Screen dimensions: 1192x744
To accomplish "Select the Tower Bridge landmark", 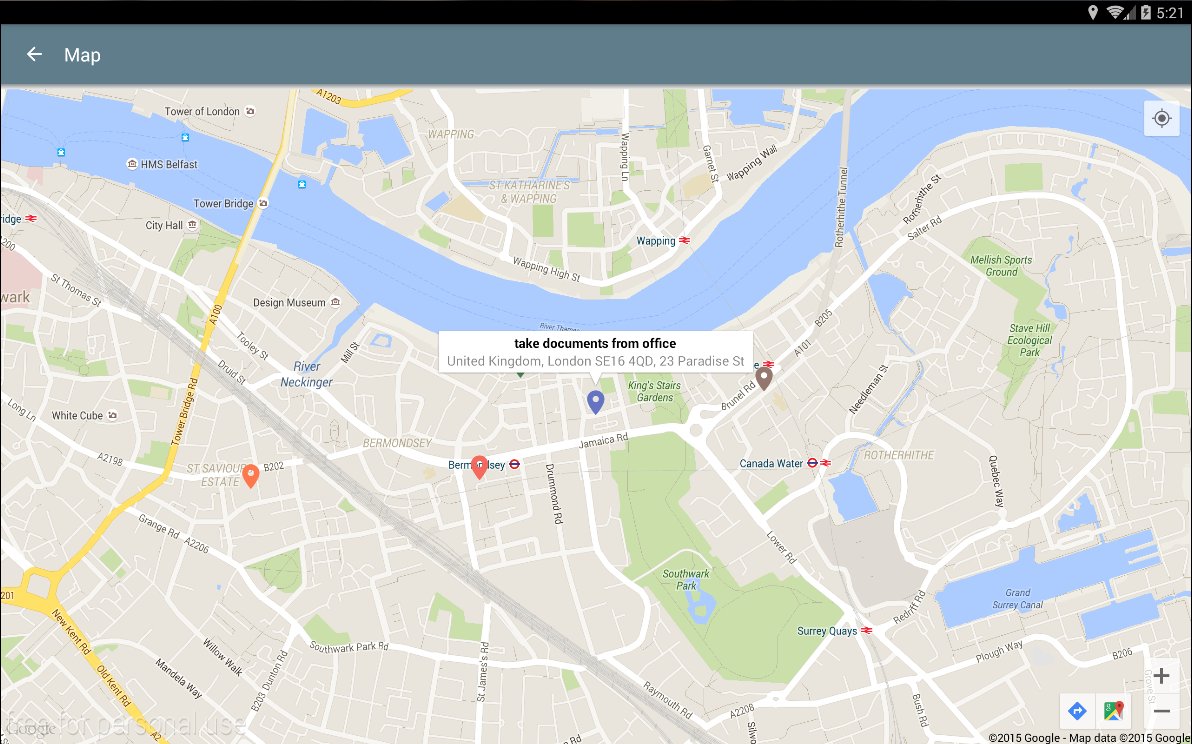I will (224, 204).
